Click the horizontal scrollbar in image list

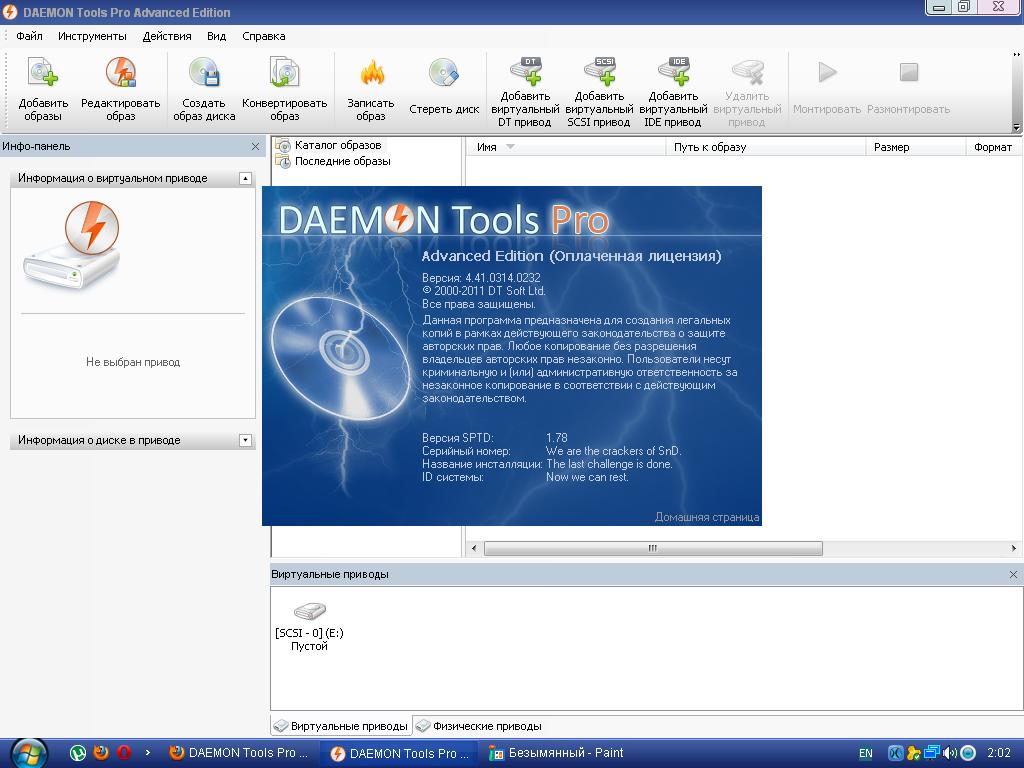pos(652,548)
